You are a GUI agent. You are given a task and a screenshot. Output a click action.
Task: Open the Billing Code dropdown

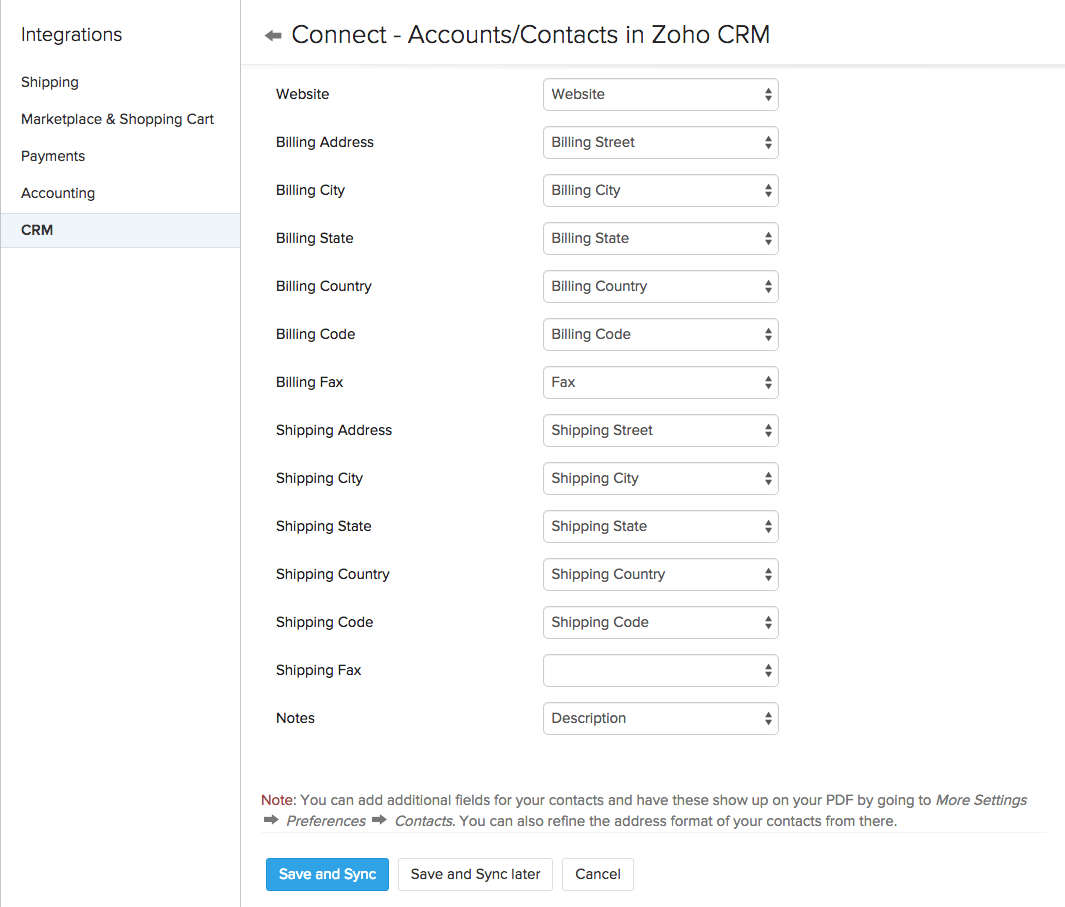point(660,334)
